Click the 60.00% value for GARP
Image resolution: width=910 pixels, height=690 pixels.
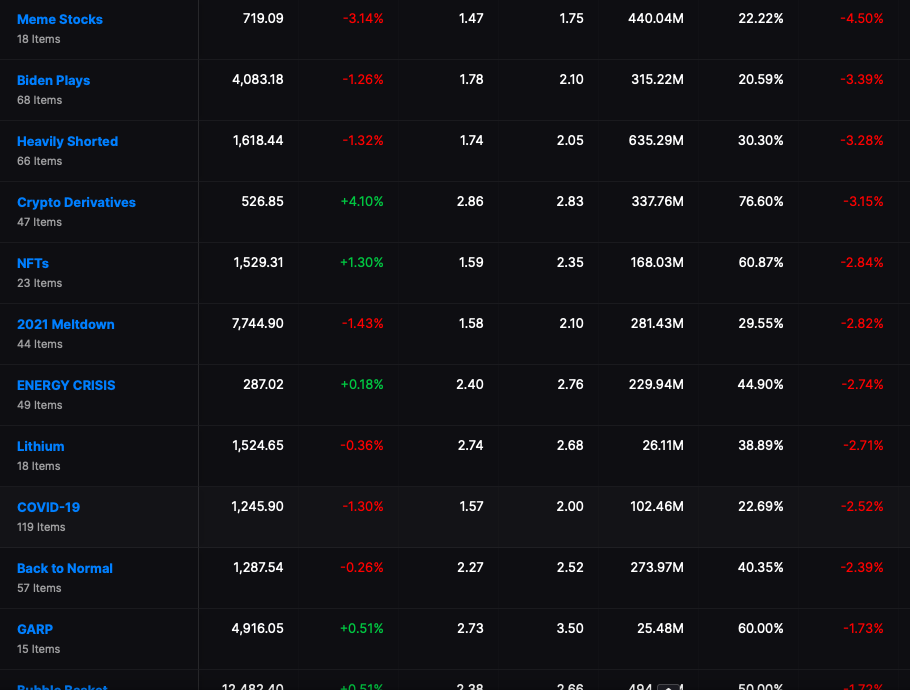pyautogui.click(x=760, y=628)
